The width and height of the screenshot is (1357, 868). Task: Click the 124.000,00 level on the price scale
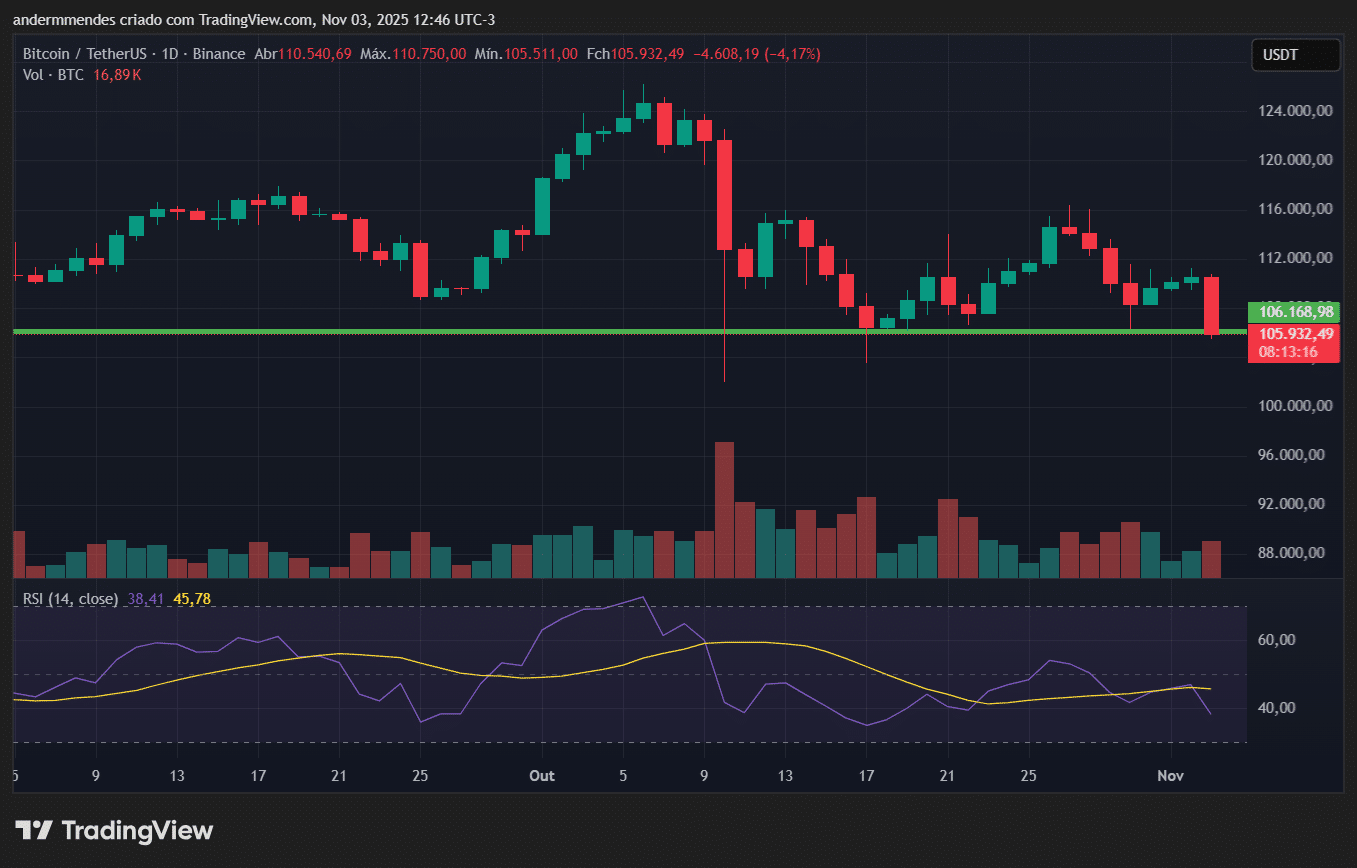click(x=1295, y=110)
